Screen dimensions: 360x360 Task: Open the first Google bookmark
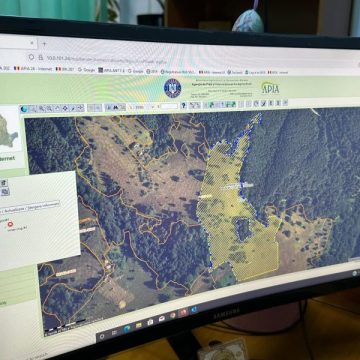click(x=87, y=70)
